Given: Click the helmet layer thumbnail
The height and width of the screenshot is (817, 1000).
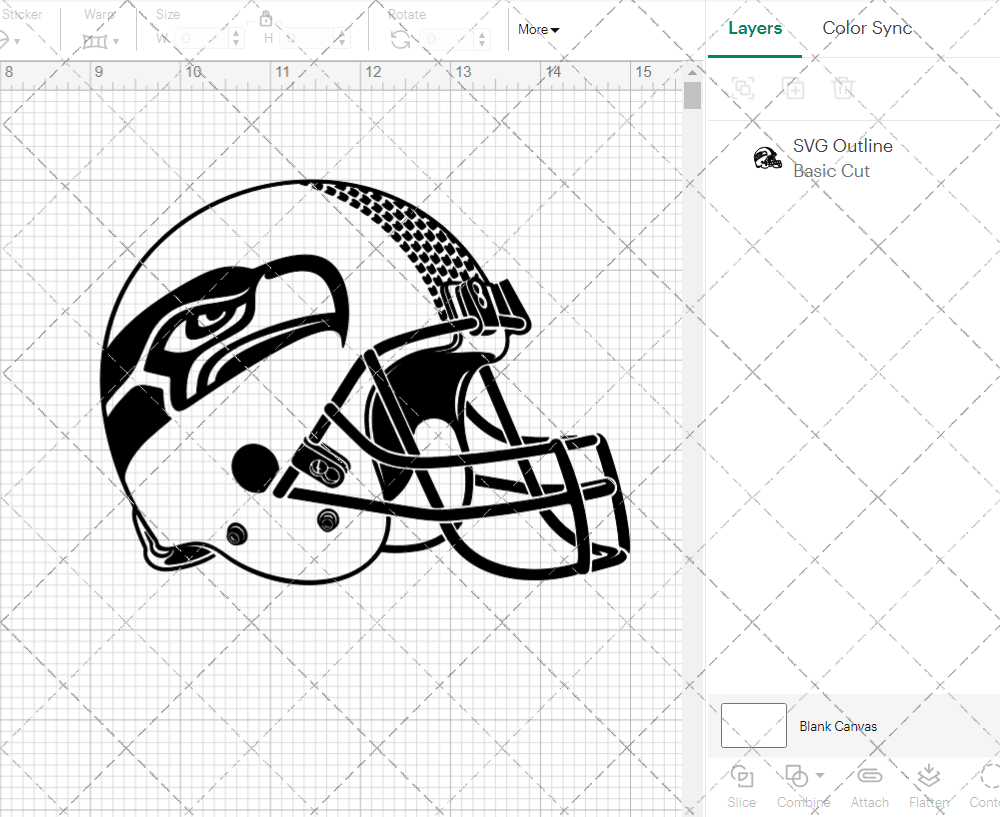Looking at the screenshot, I should (767, 158).
